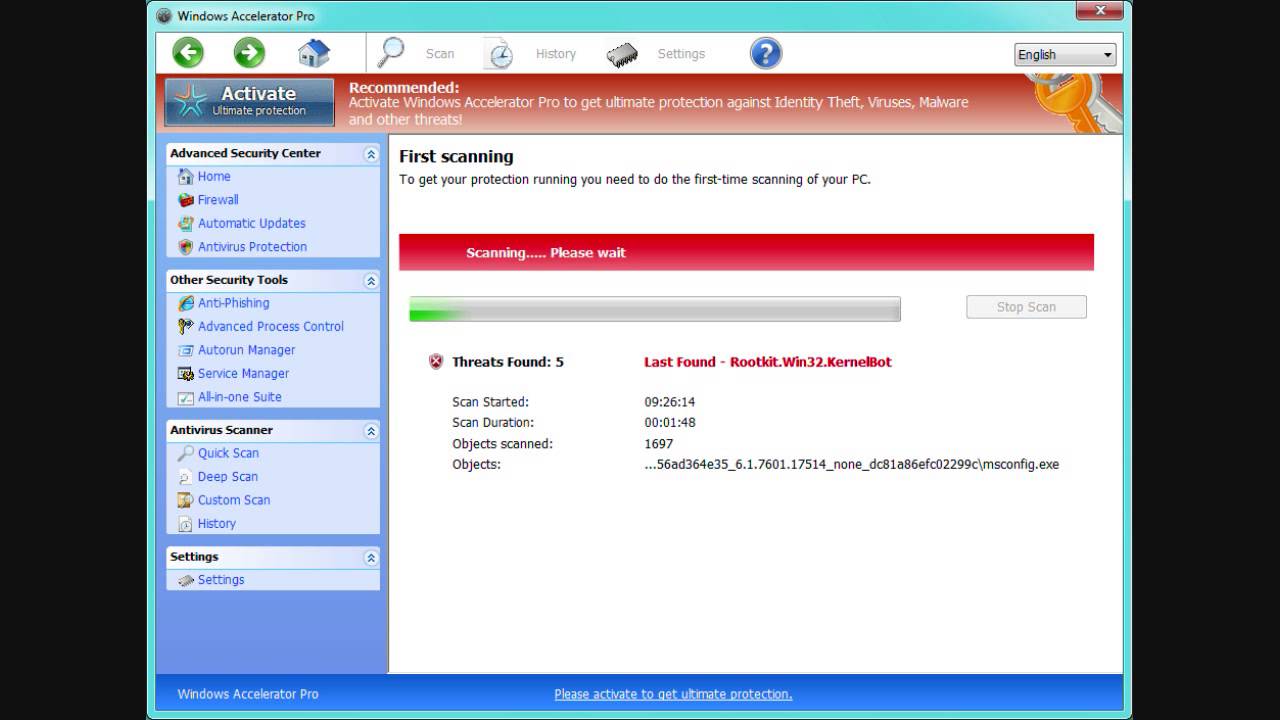The image size is (1280, 720).
Task: Go to the home house icon
Action: pyautogui.click(x=313, y=53)
